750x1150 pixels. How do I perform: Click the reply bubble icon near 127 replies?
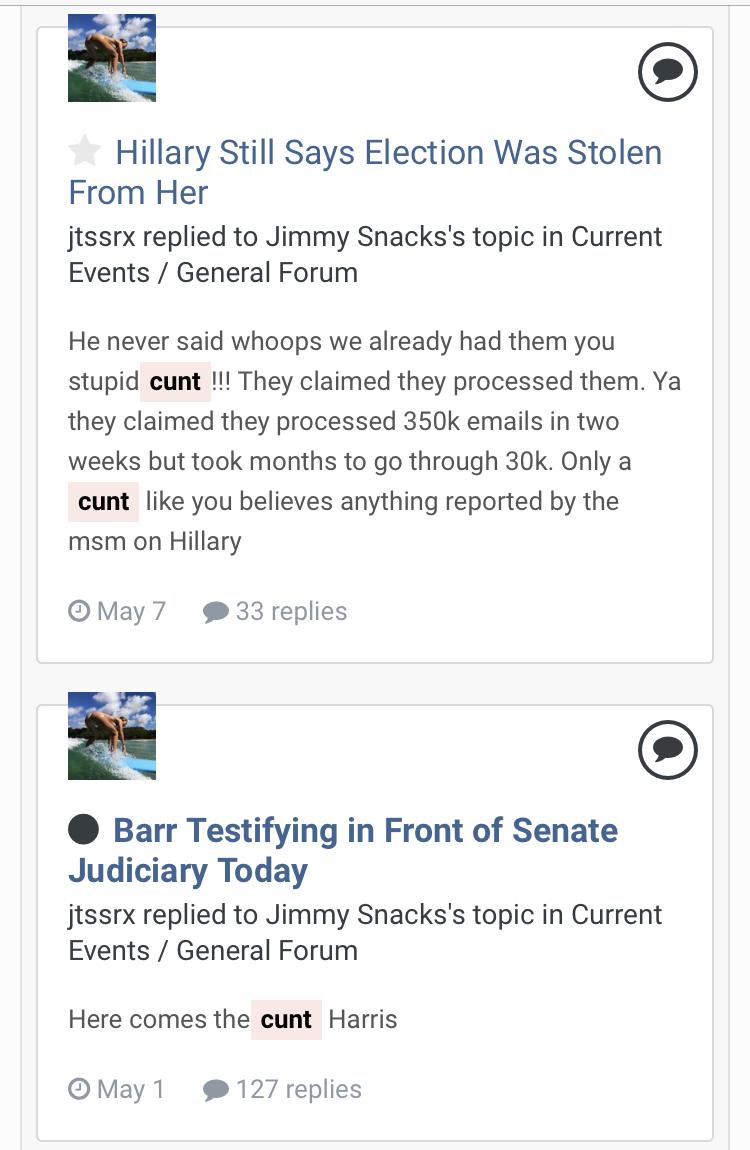coord(216,1089)
